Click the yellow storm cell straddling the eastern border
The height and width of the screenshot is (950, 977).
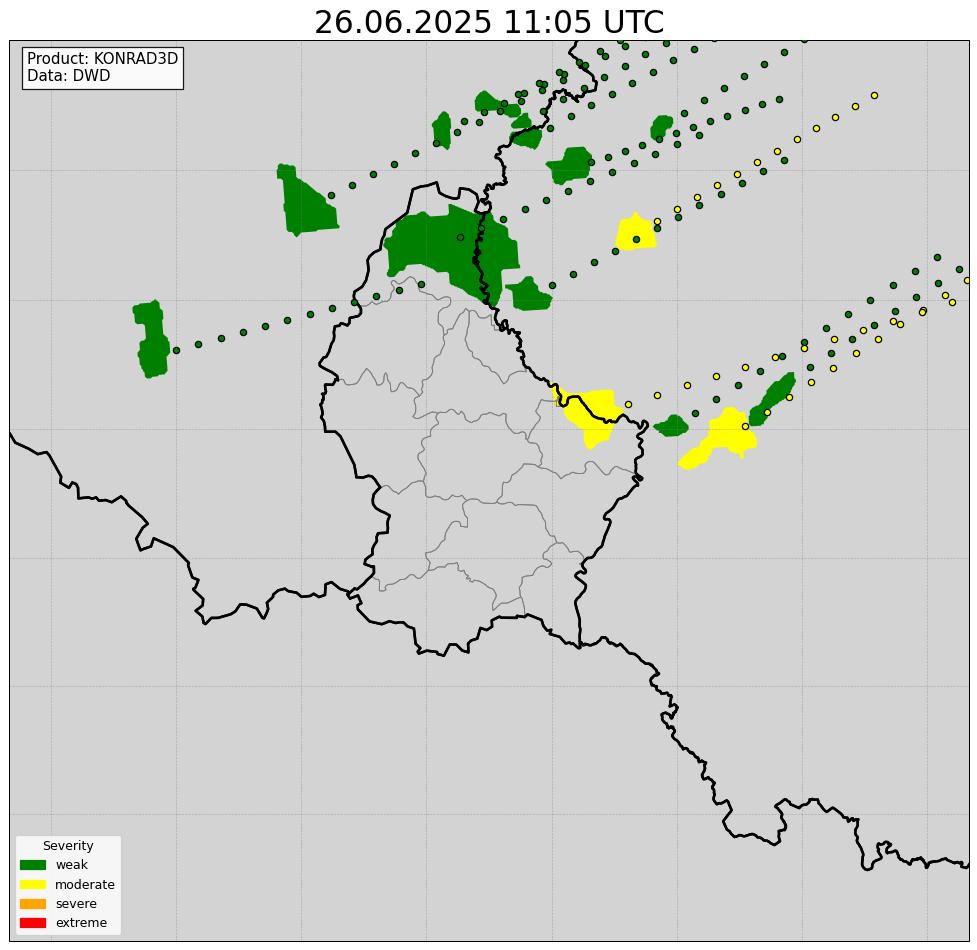589,414
